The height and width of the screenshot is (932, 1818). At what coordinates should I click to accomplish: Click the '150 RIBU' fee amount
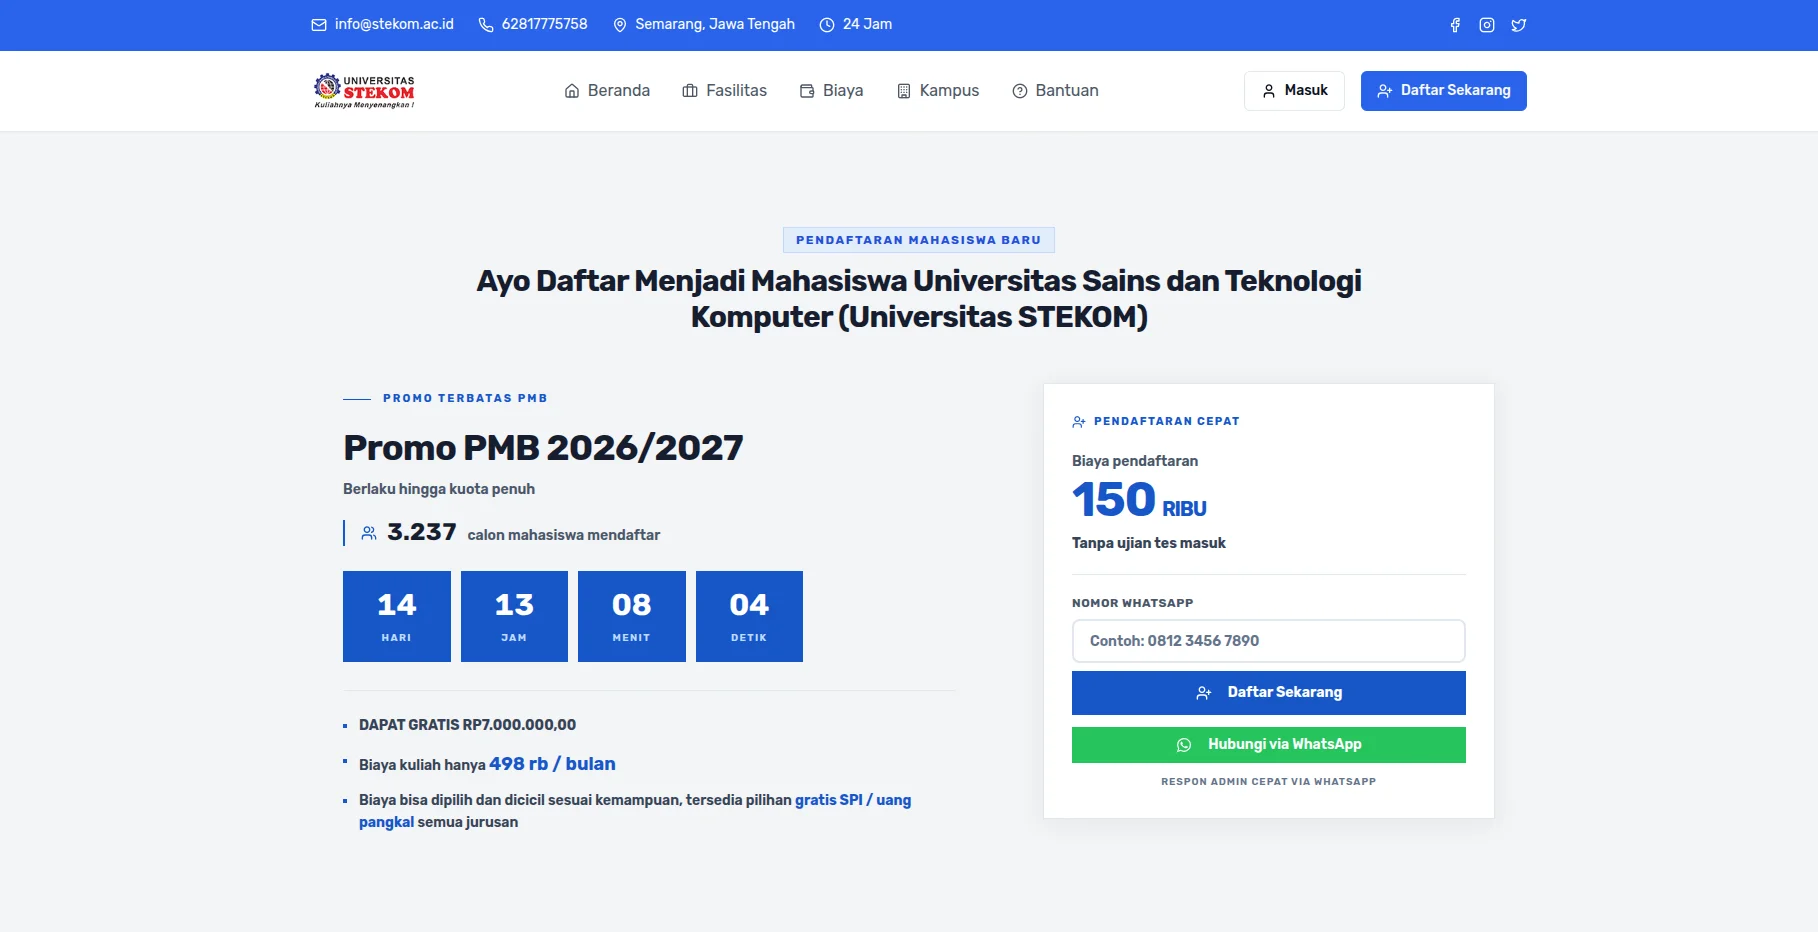click(1139, 500)
